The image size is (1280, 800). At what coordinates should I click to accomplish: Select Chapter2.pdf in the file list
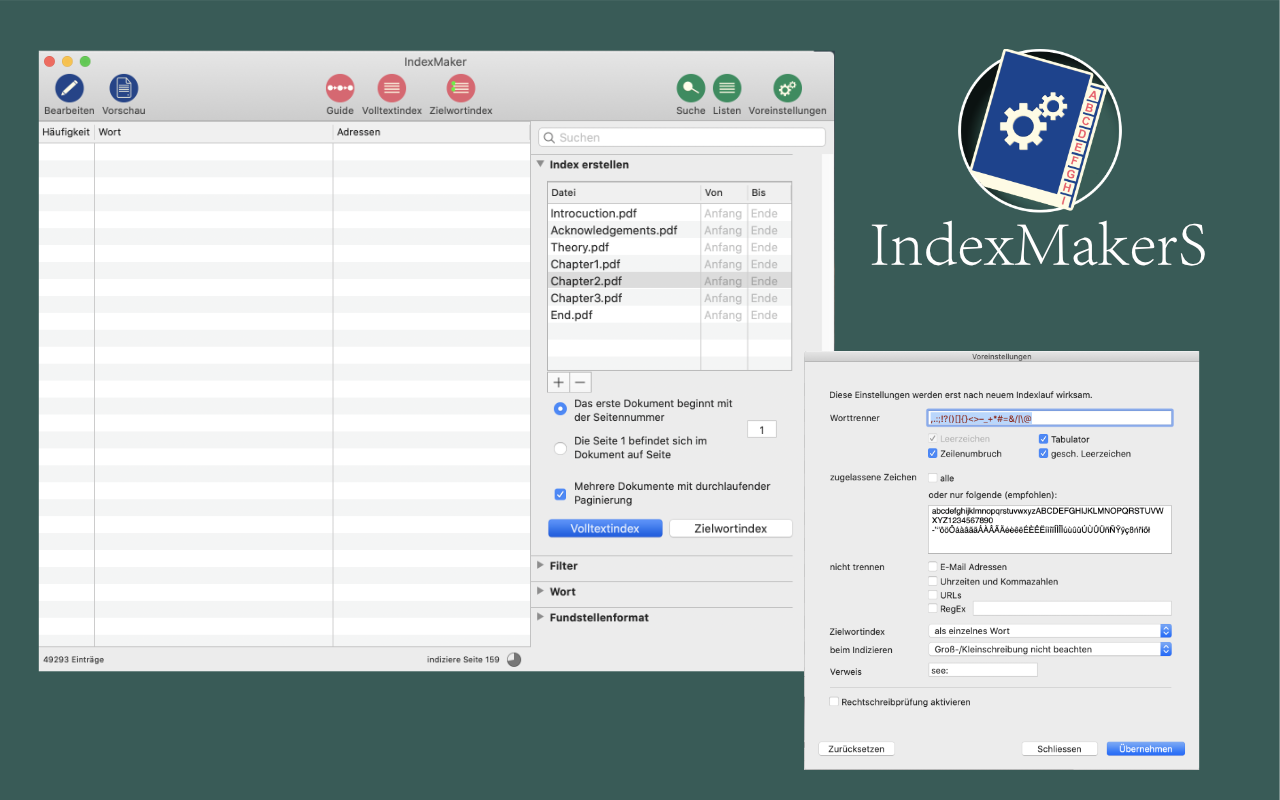586,281
